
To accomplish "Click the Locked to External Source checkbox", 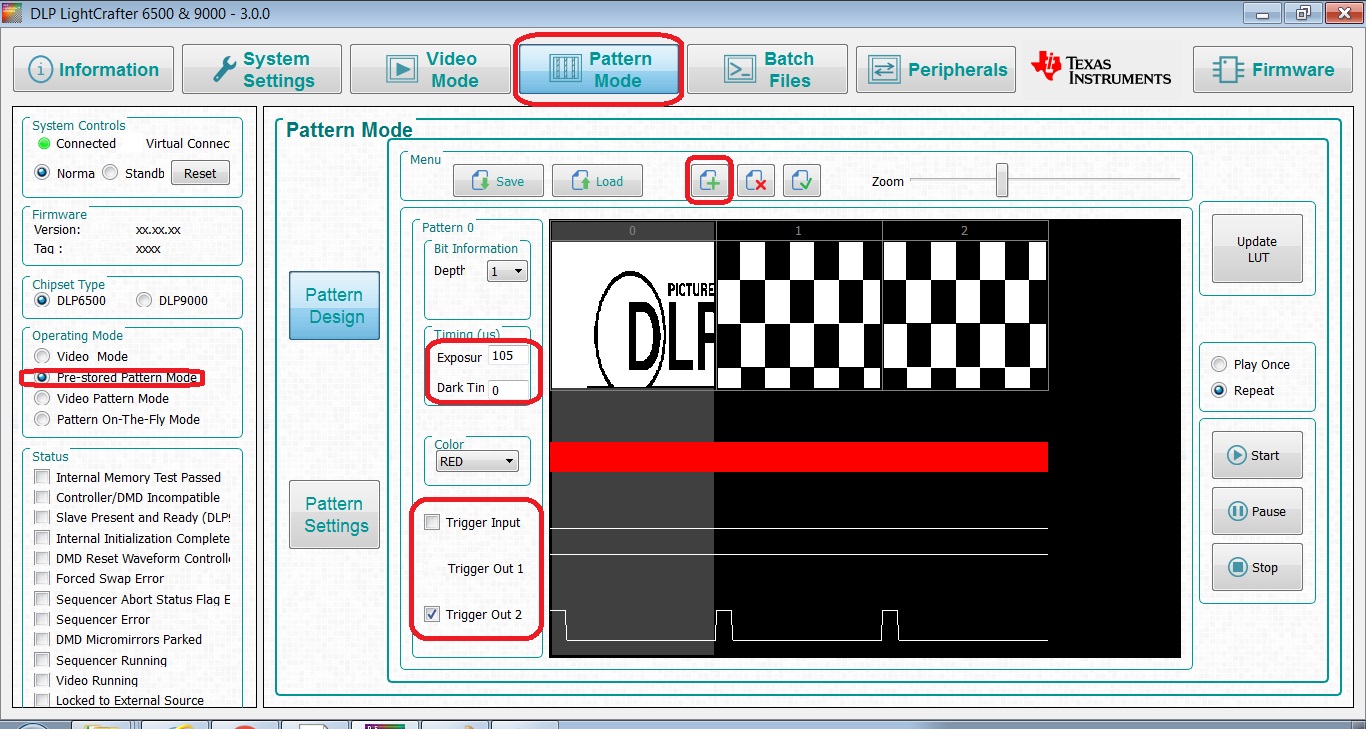I will tap(42, 700).
